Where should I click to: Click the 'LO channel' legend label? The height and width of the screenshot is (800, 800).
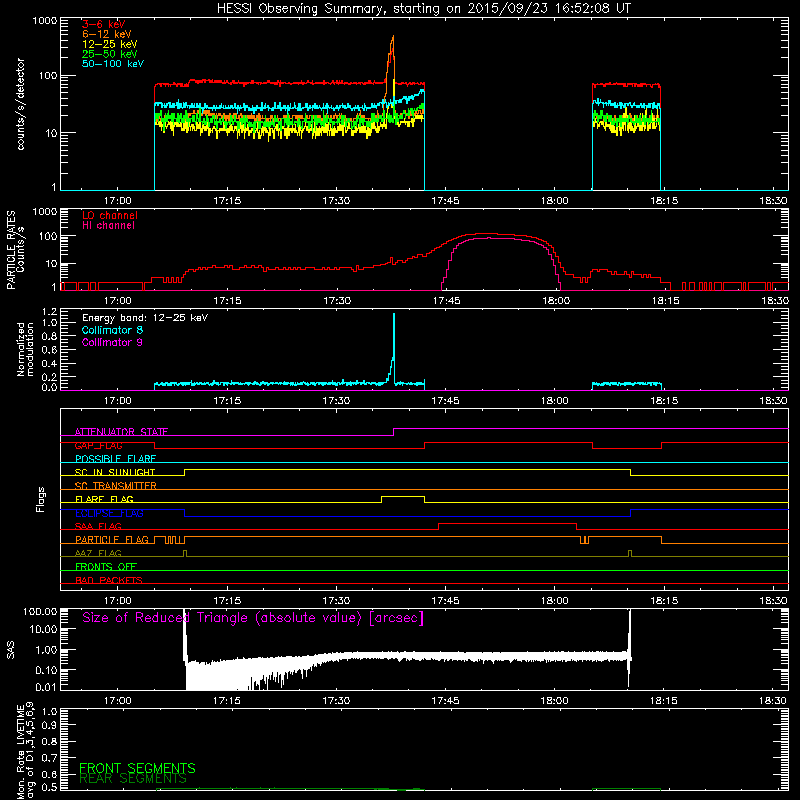coord(110,215)
